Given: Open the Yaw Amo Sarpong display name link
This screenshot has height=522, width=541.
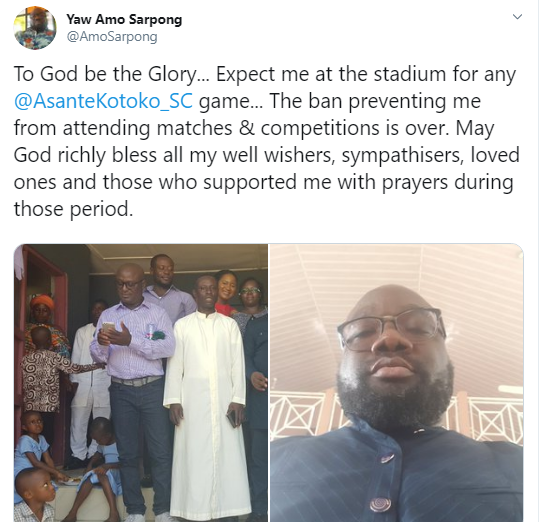Looking at the screenshot, I should pyautogui.click(x=124, y=19).
